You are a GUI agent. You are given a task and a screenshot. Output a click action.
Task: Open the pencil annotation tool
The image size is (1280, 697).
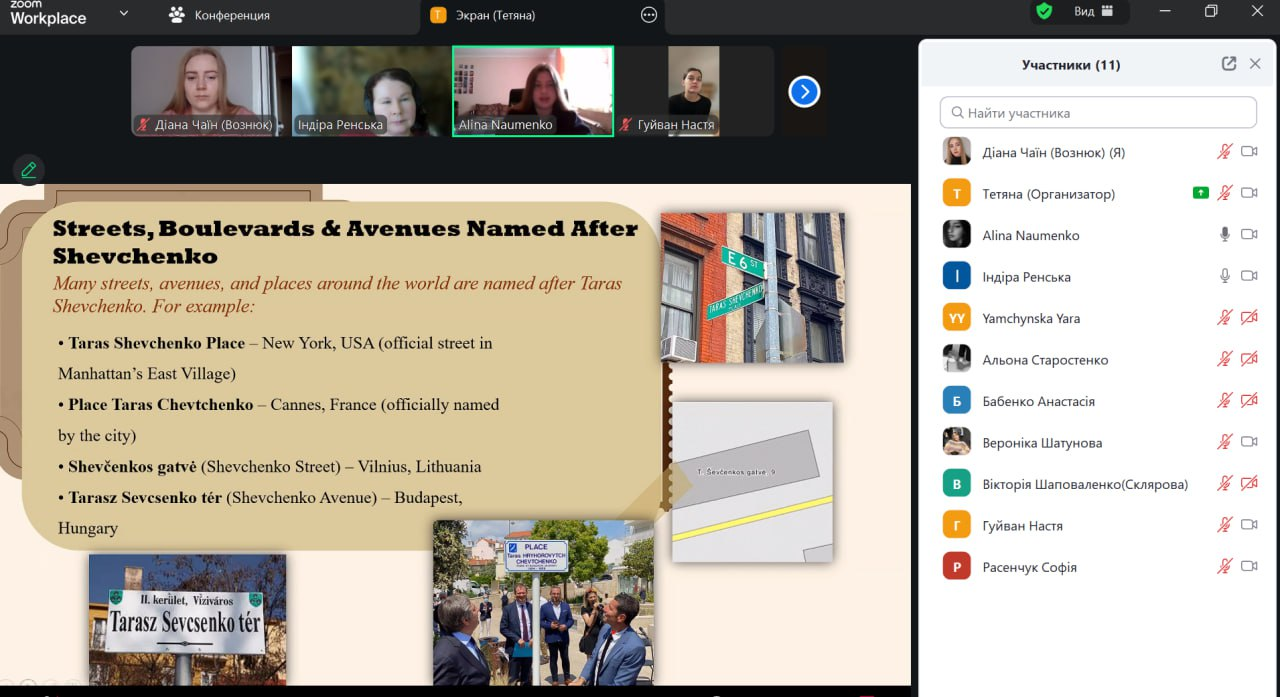click(x=29, y=170)
